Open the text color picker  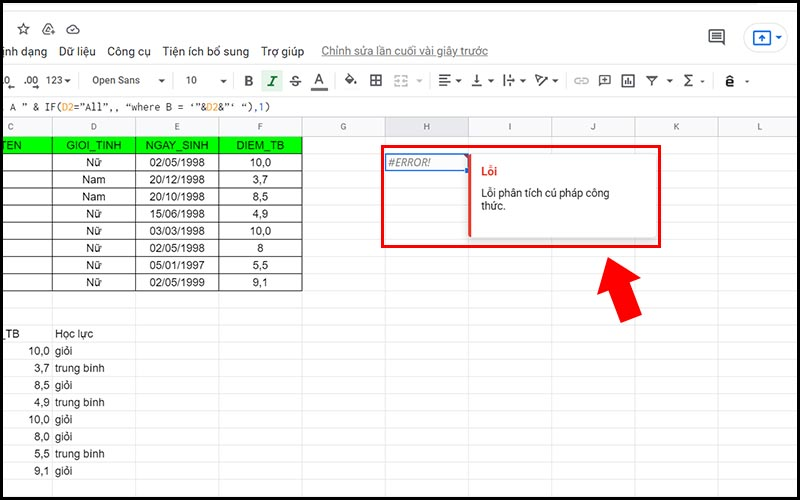click(319, 81)
